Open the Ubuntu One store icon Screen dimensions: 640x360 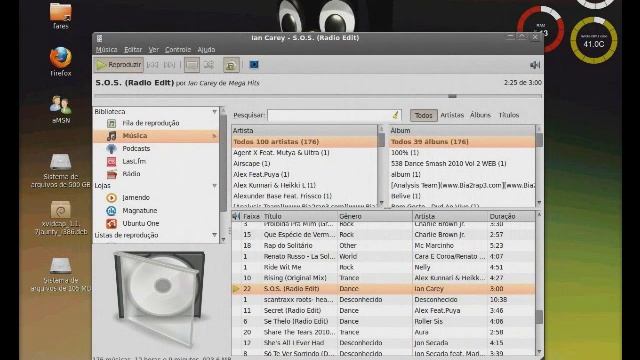(x=111, y=224)
